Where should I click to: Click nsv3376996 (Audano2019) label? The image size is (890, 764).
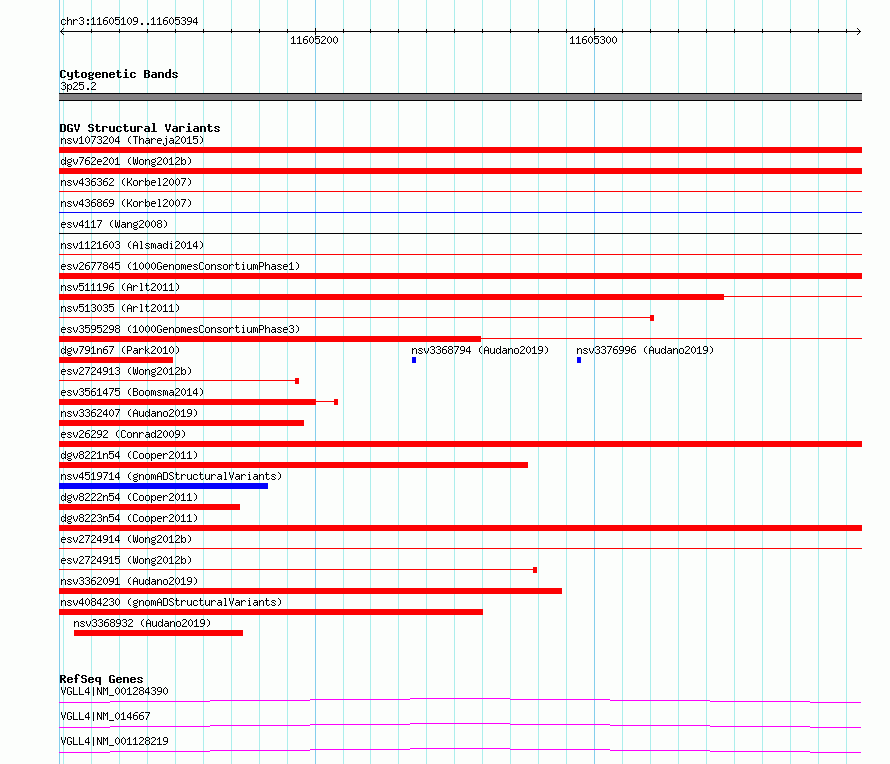645,350
